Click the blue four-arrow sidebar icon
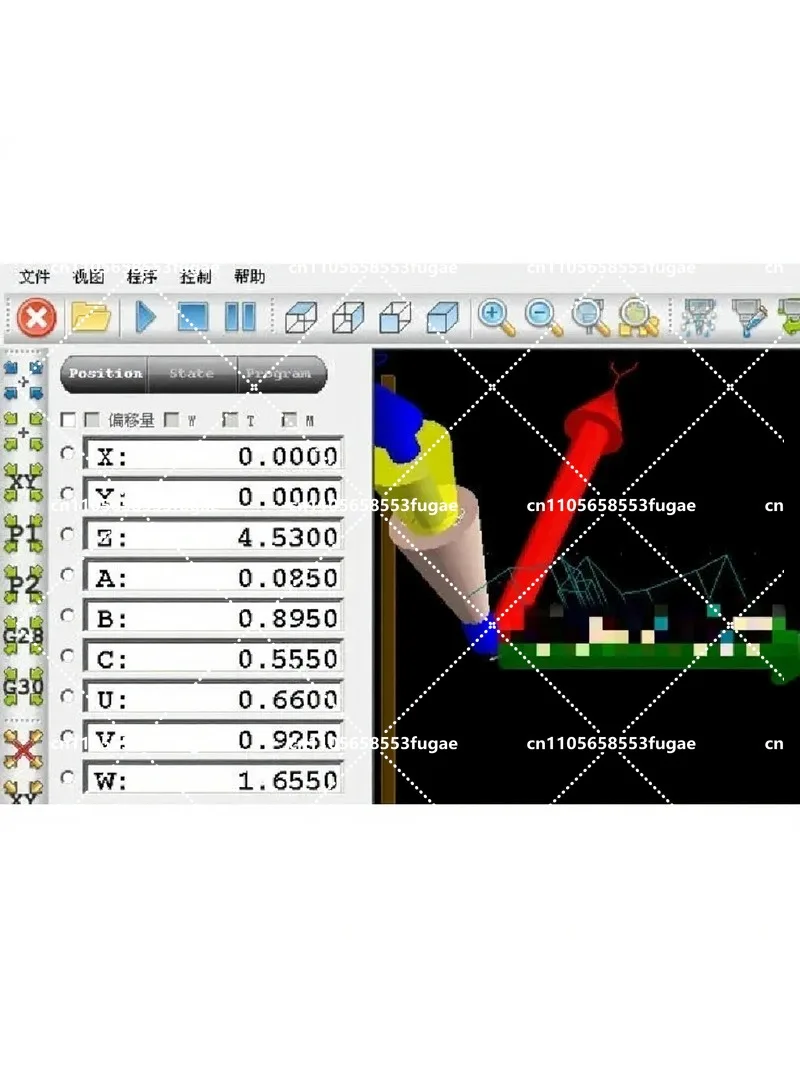 point(24,380)
